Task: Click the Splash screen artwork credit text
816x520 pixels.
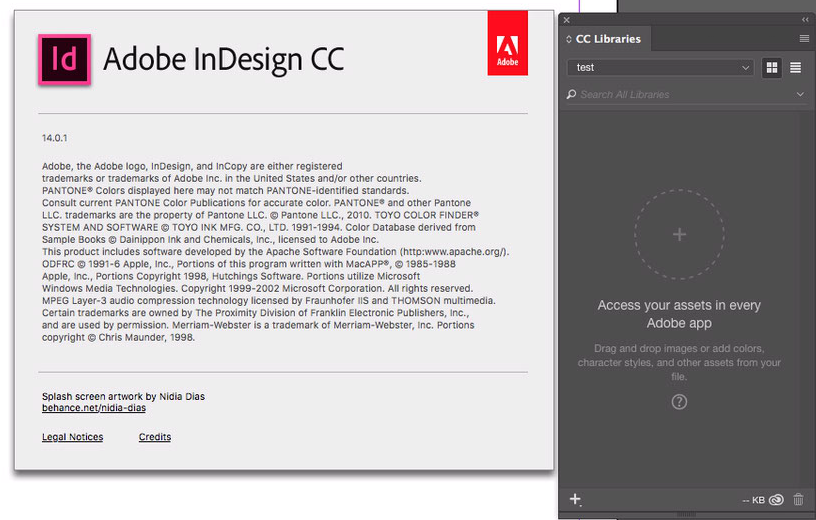Action: pyautogui.click(x=123, y=397)
